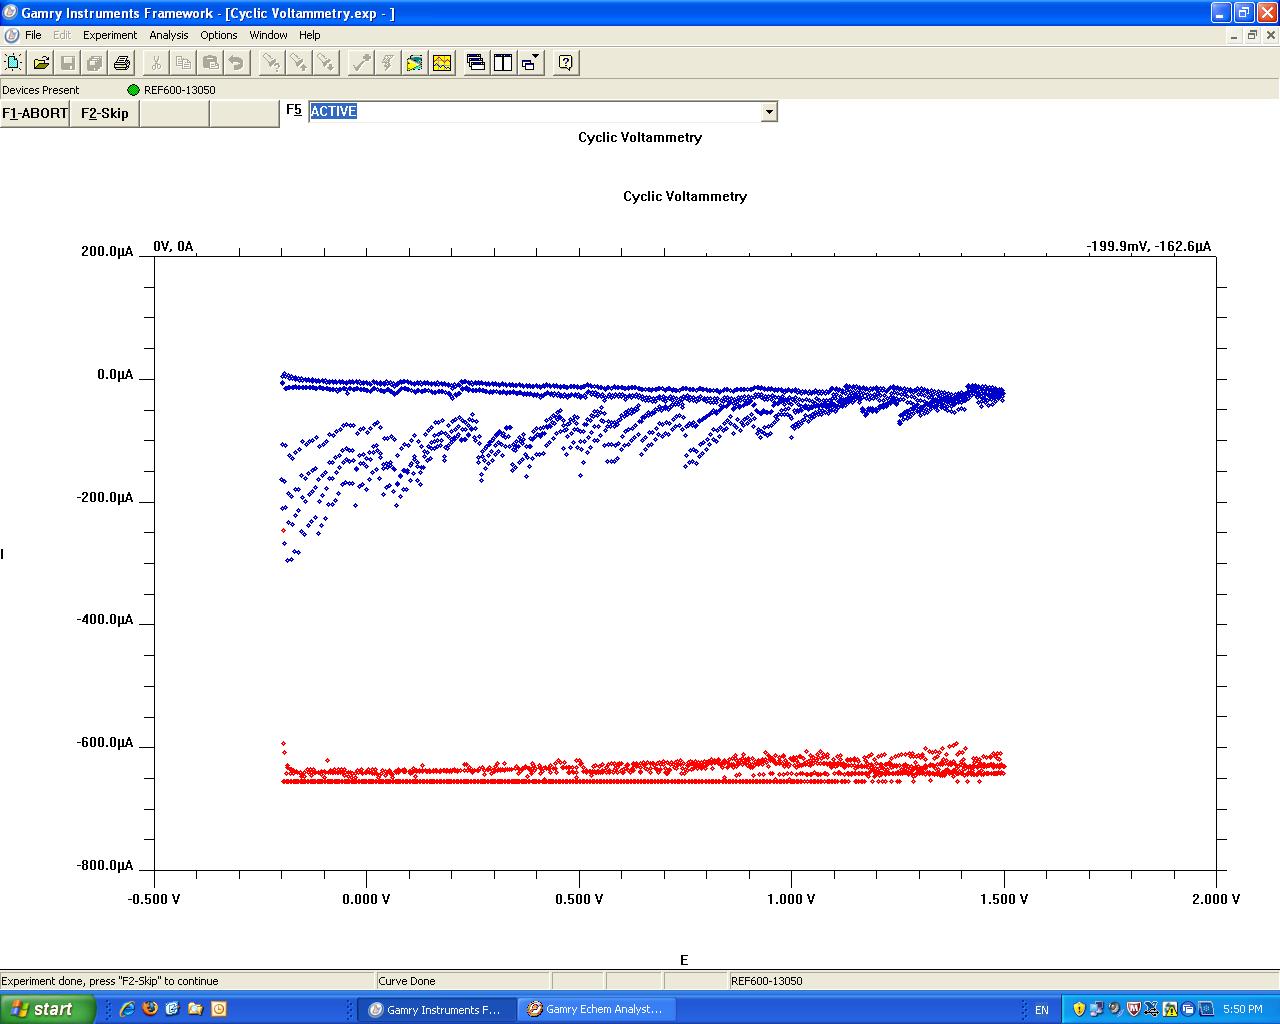Click the Save All stacked disks icon
1280x1024 pixels.
click(x=95, y=63)
